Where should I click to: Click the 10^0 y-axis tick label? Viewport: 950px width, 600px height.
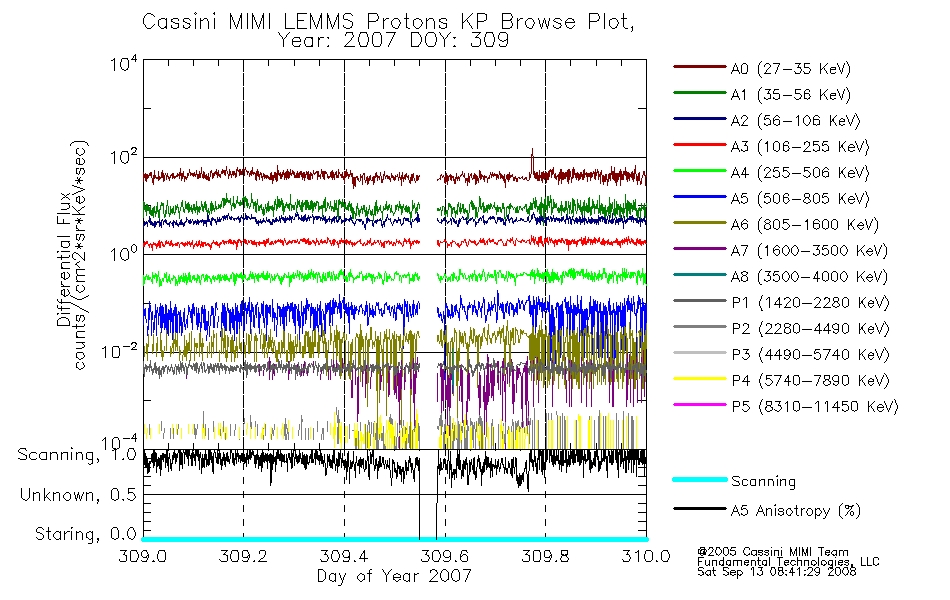(x=123, y=253)
